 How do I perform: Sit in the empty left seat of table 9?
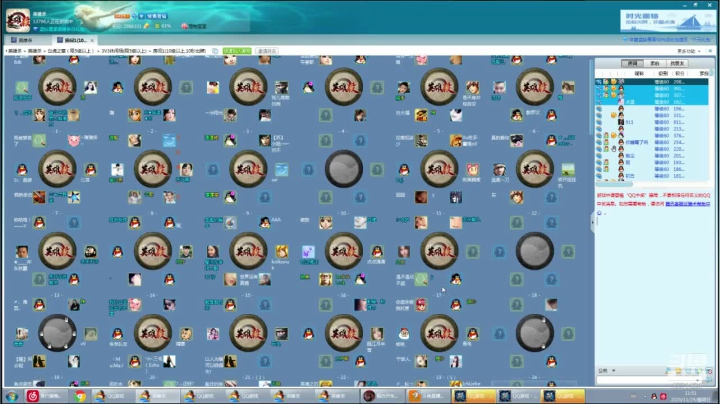213,170
